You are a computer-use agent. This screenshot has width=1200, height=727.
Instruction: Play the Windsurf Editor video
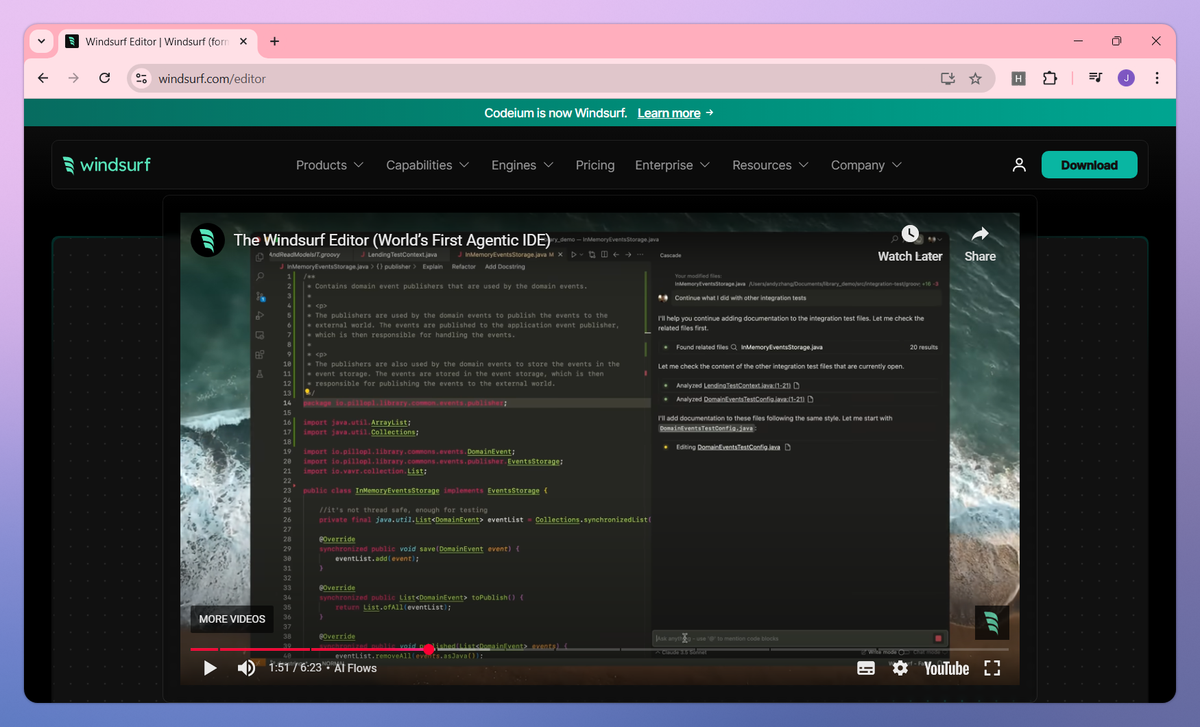point(210,668)
